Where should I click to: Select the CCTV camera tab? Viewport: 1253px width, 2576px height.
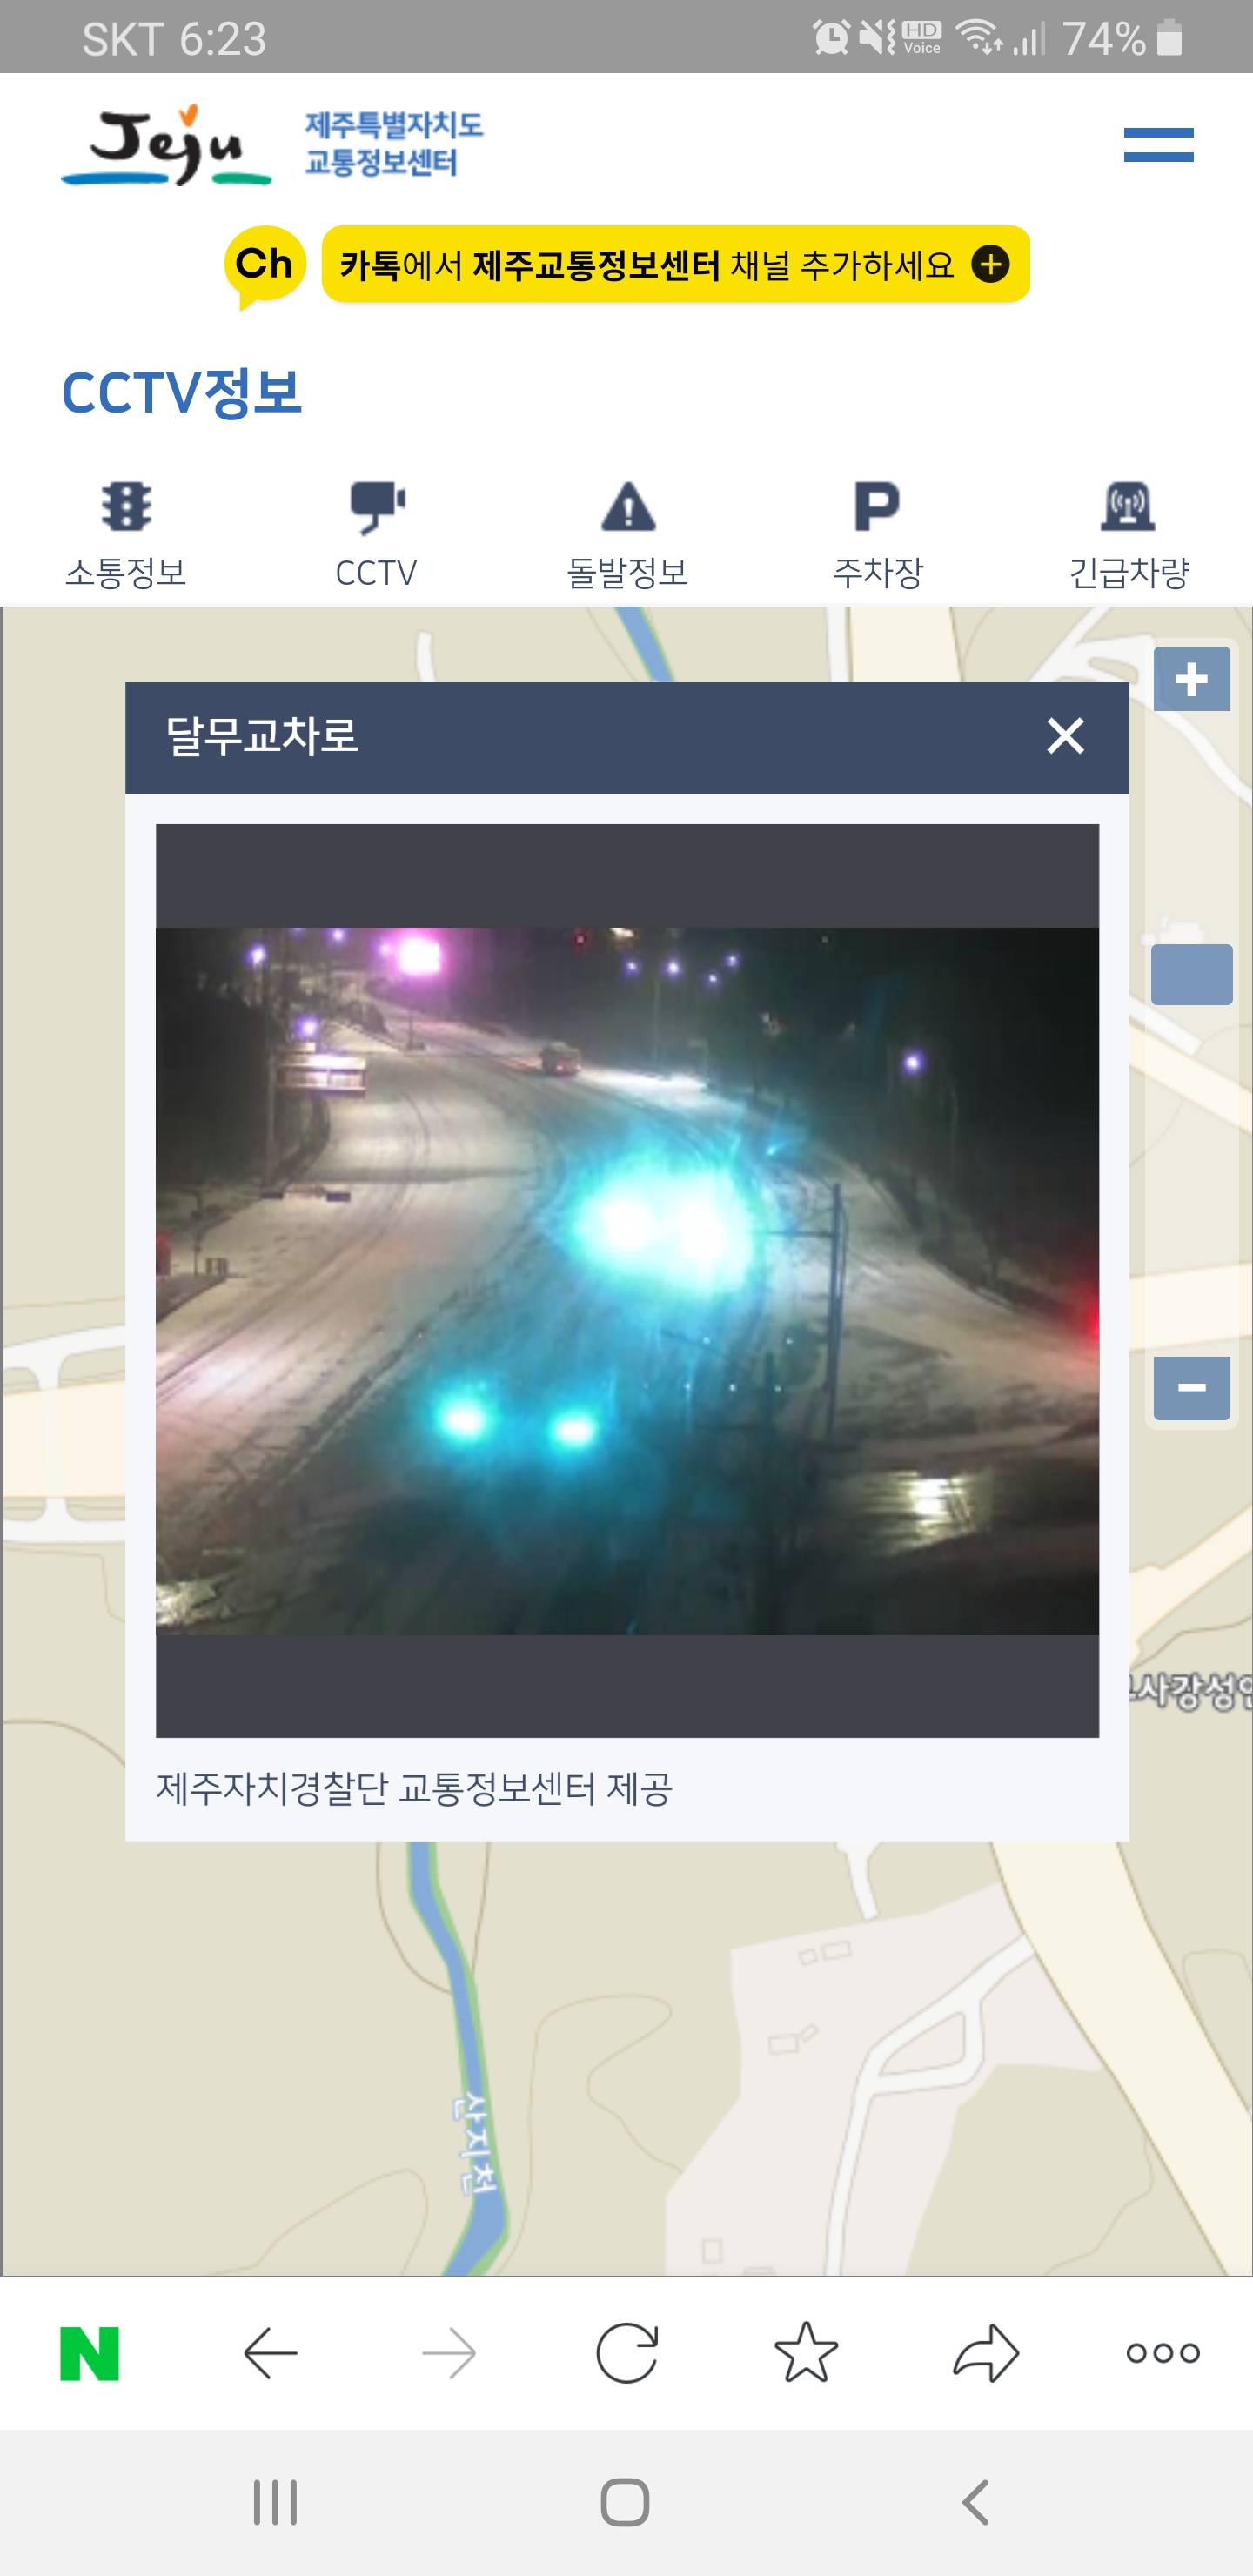tap(376, 535)
